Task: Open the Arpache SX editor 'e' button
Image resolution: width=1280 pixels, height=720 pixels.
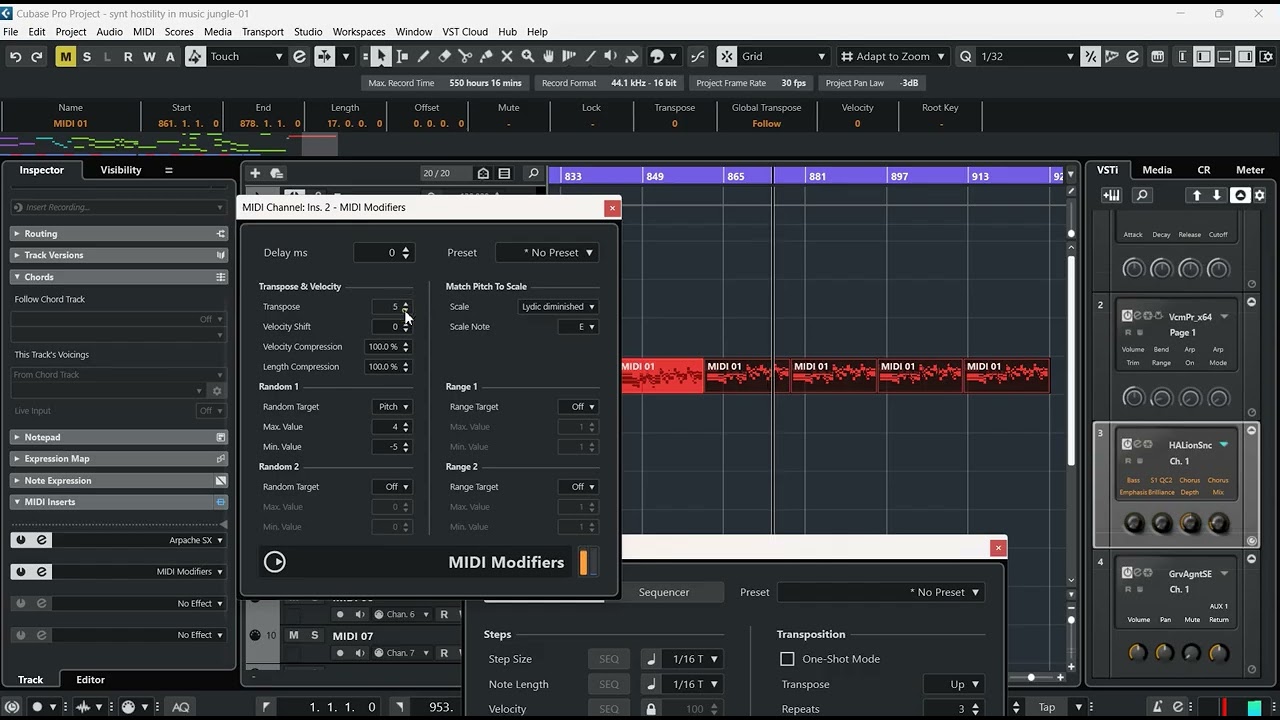Action: pos(42,540)
